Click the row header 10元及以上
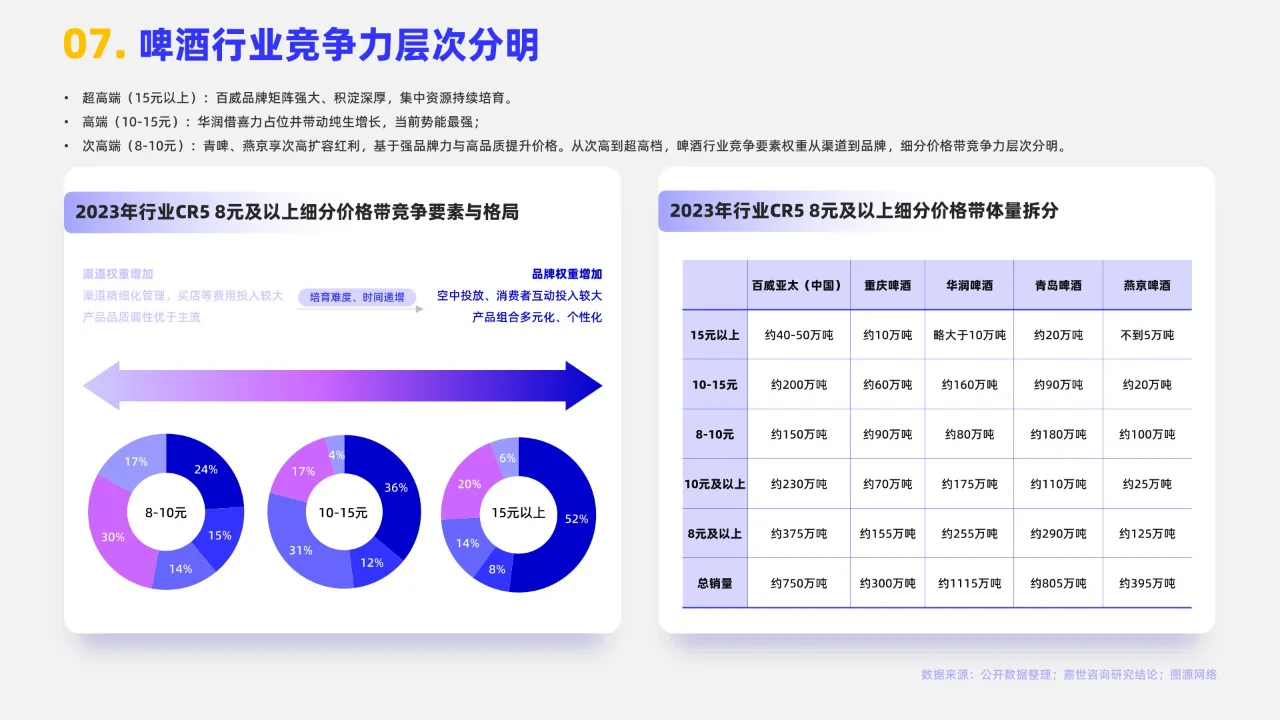The height and width of the screenshot is (720, 1280). (715, 484)
